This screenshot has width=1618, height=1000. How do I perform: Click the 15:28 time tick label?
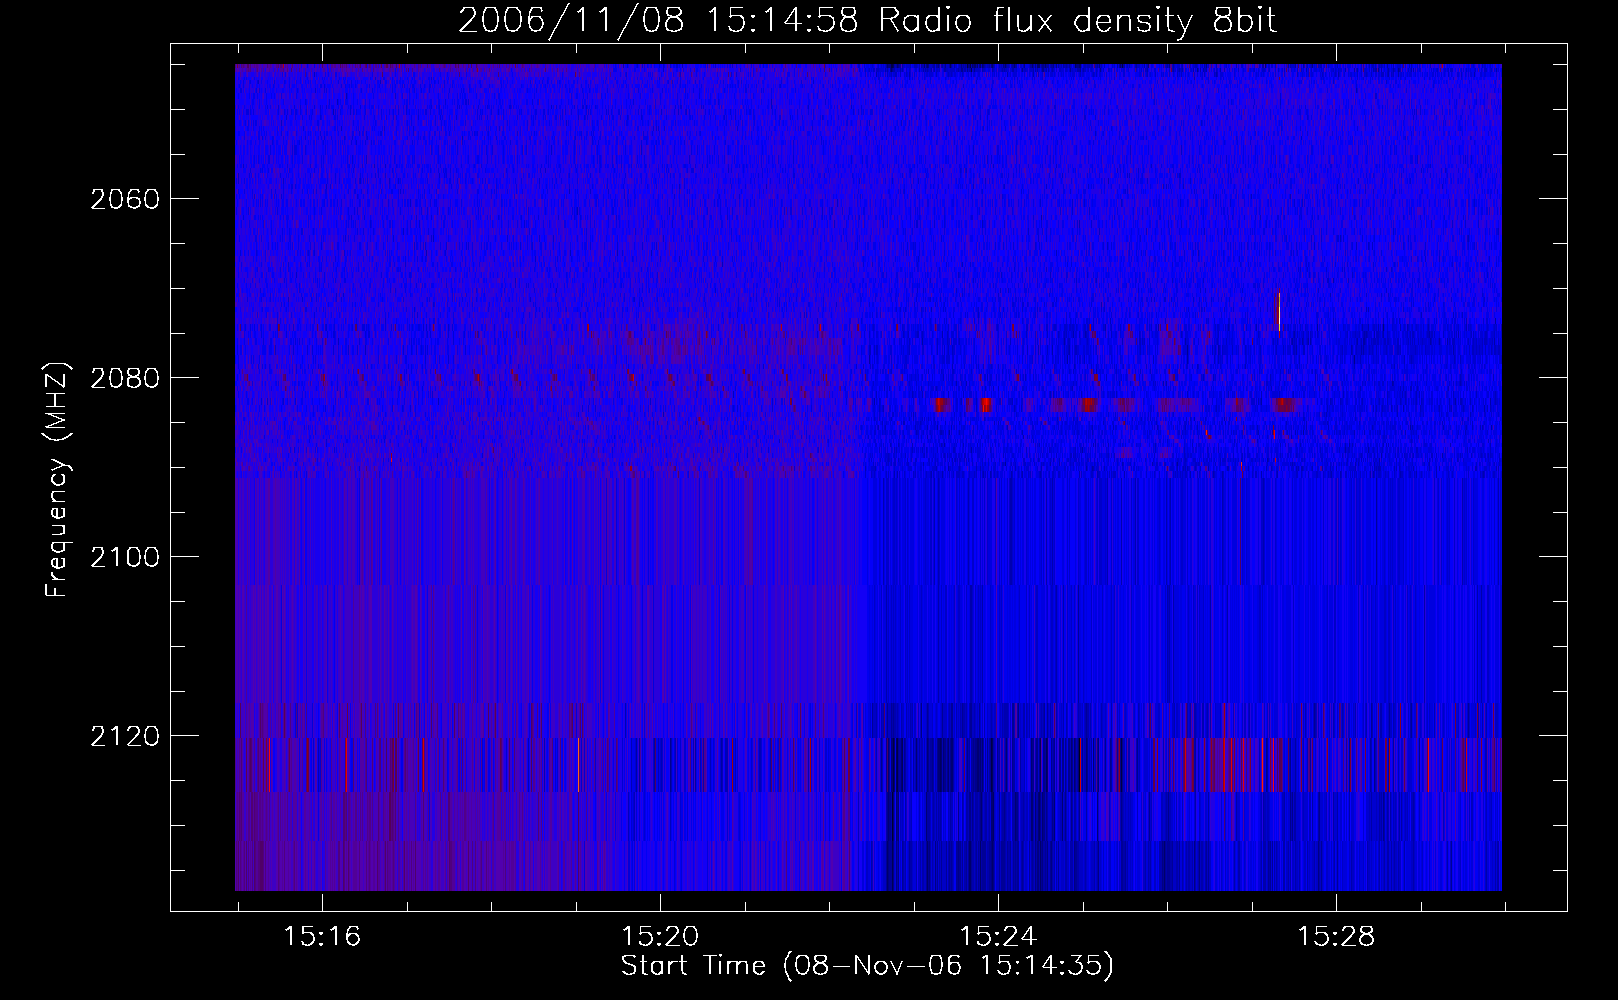point(1336,937)
